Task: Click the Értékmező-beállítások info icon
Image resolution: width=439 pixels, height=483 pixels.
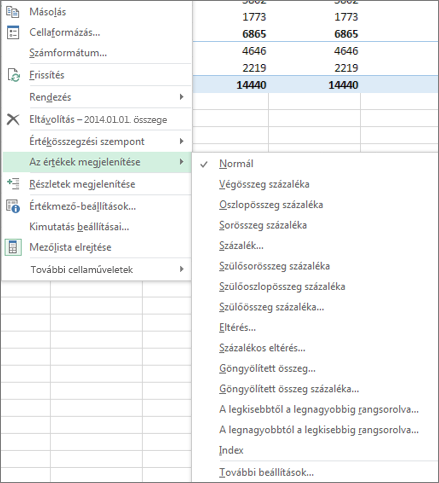Action: [x=13, y=206]
